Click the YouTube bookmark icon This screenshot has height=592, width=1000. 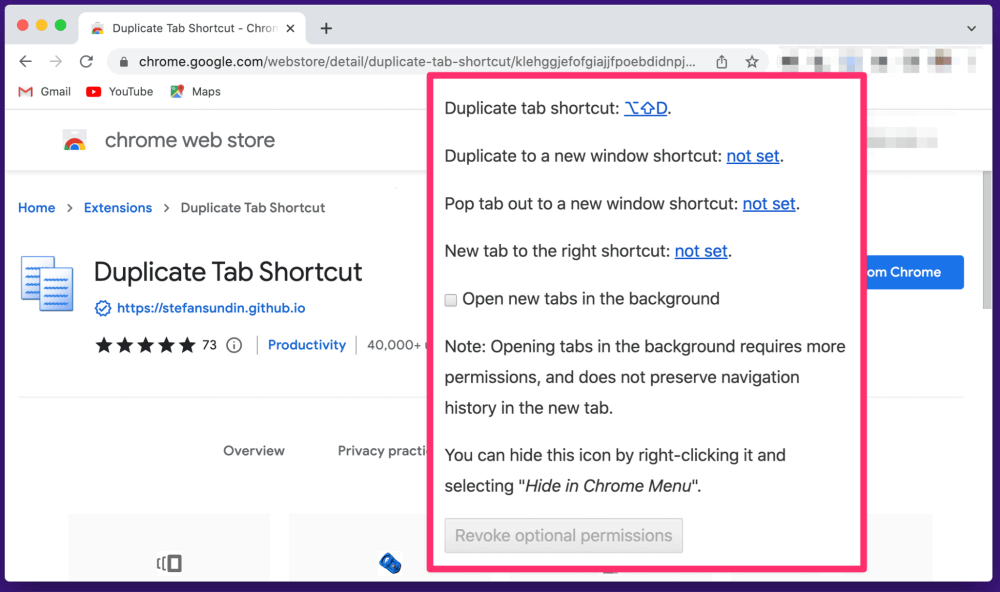coord(93,92)
